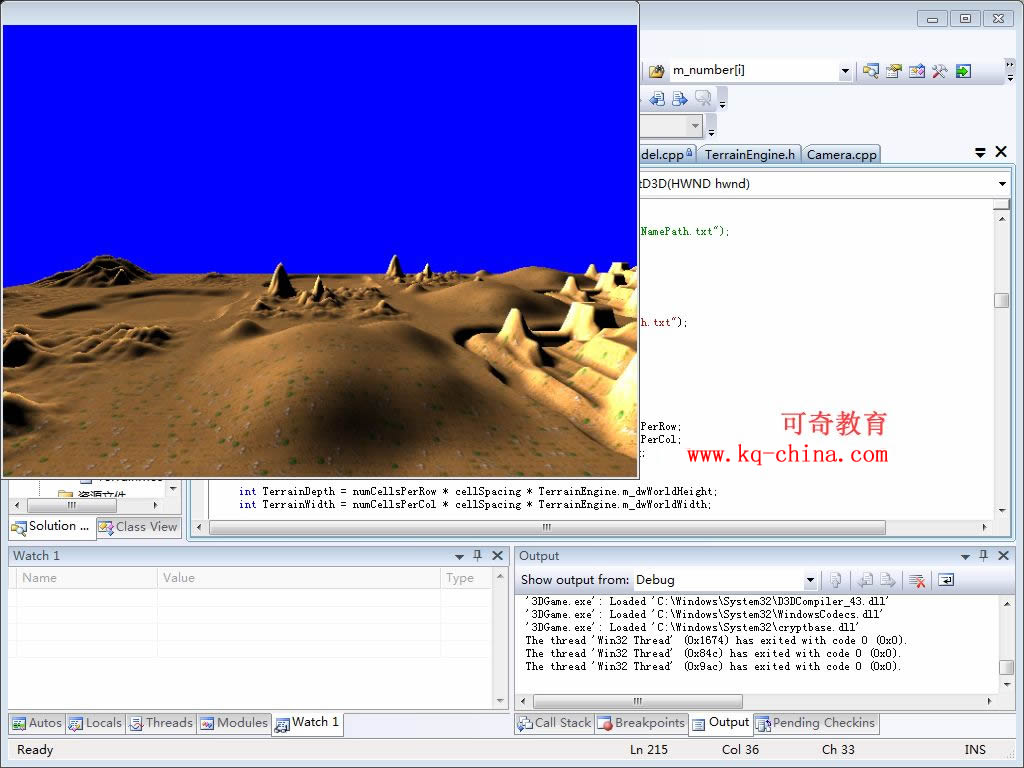Expand the m_number[i] find combo box
The width and height of the screenshot is (1024, 768).
click(x=845, y=71)
